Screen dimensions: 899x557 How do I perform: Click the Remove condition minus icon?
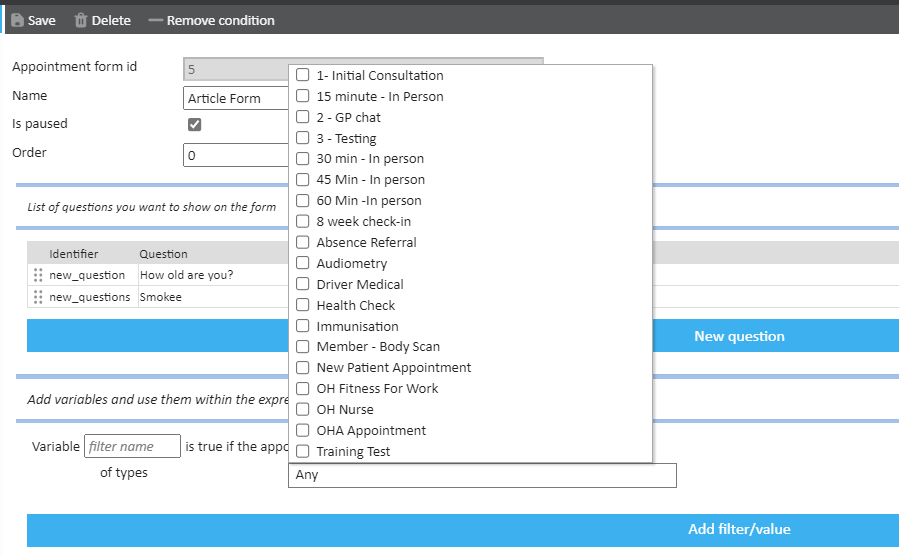click(x=155, y=20)
